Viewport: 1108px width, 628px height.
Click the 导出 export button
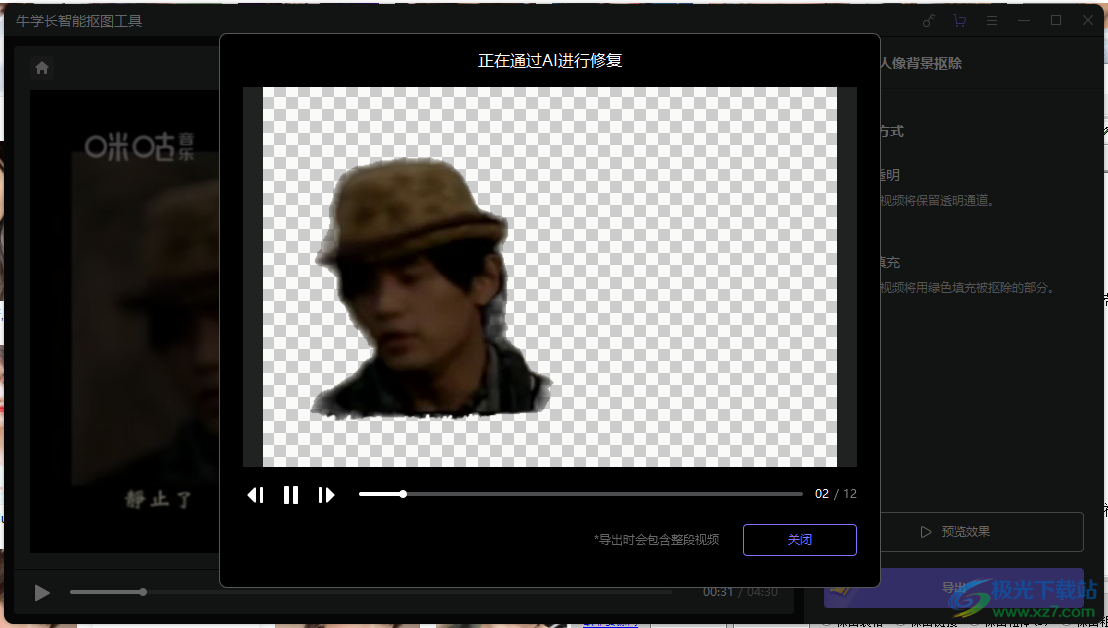952,588
